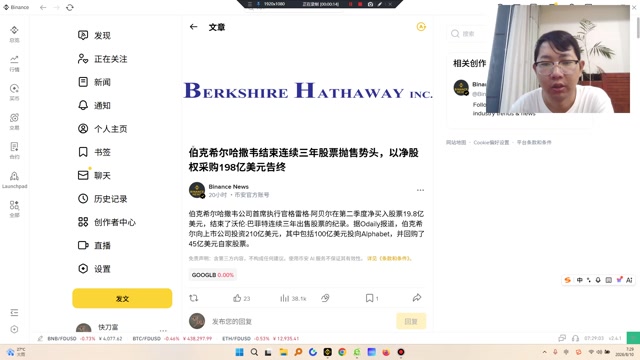
Task: Open the first diamond icon in left rail
Action: point(14,31)
